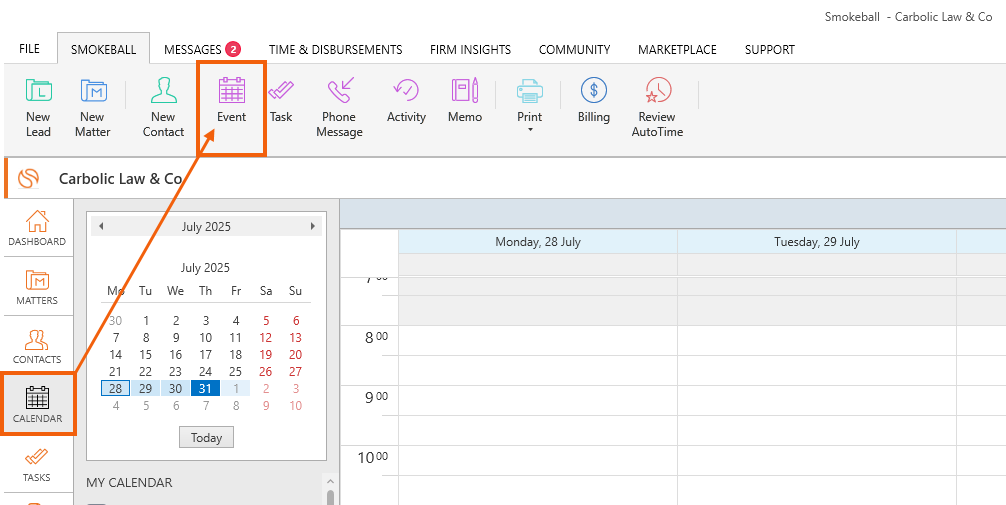This screenshot has width=1006, height=505.
Task: Jump to Today in mini calendar
Action: tap(206, 438)
